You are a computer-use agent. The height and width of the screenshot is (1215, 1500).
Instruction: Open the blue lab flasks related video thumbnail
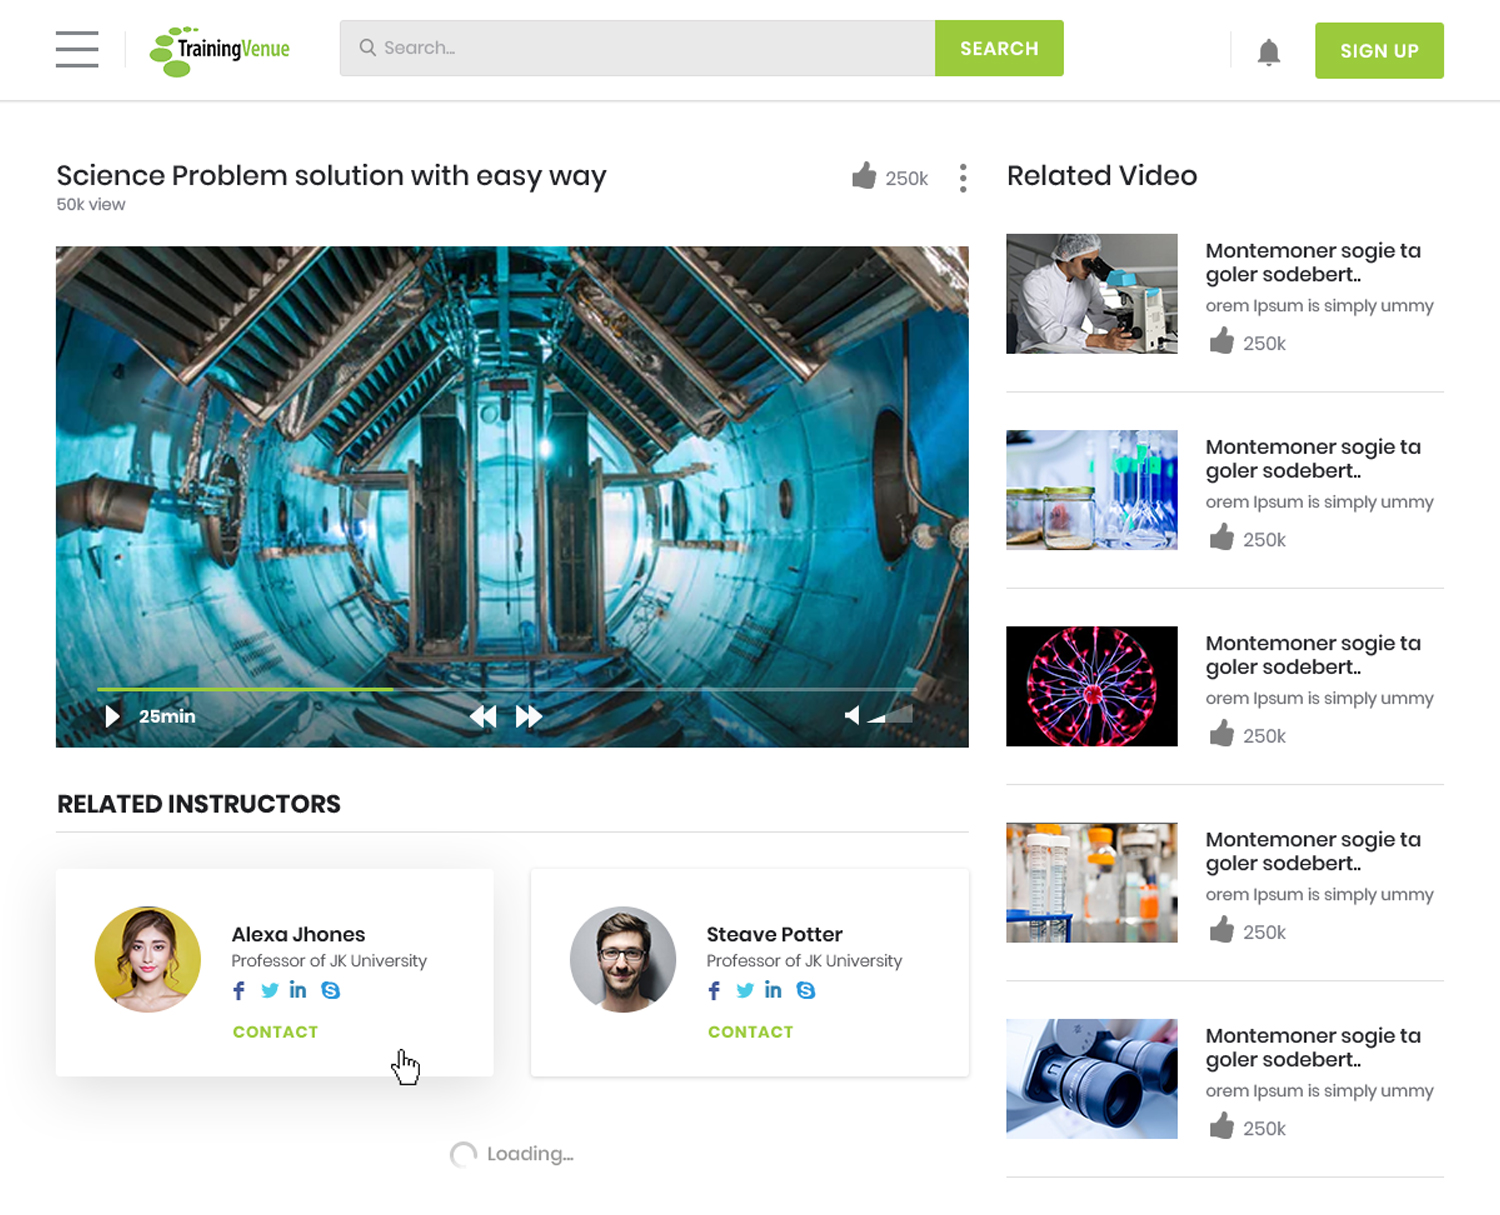click(x=1092, y=490)
